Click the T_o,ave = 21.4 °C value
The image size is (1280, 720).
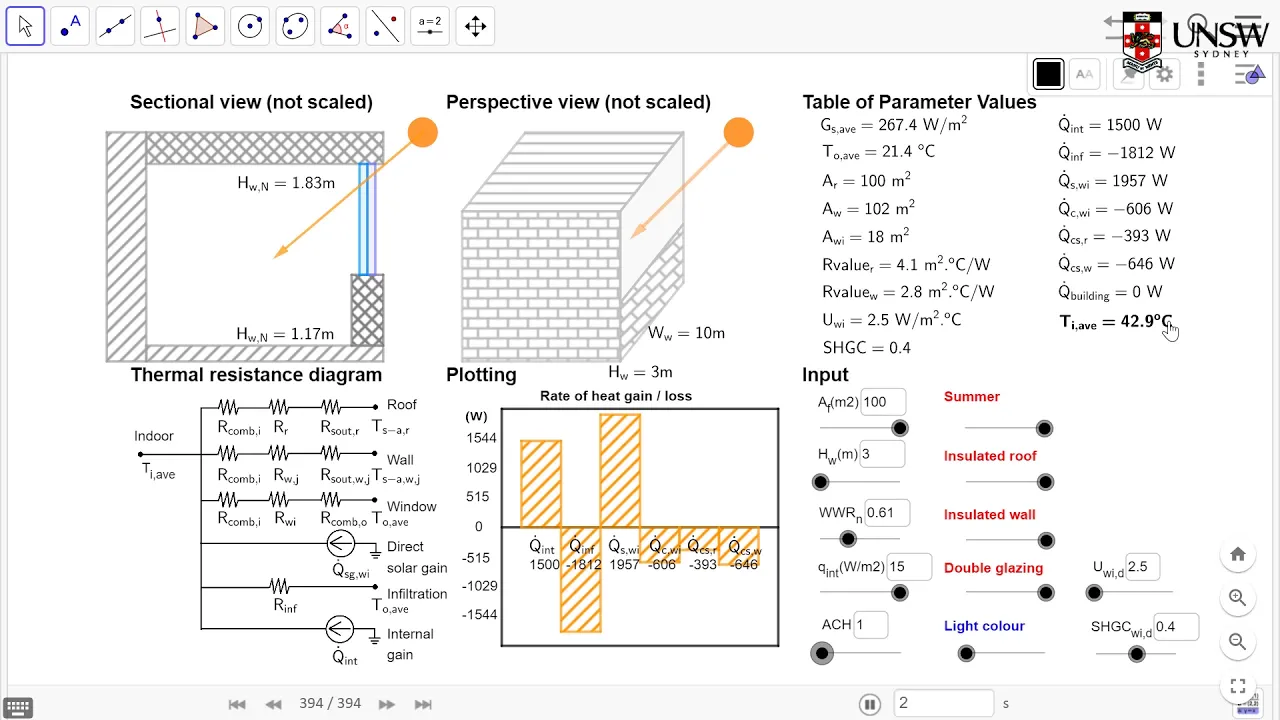(879, 152)
